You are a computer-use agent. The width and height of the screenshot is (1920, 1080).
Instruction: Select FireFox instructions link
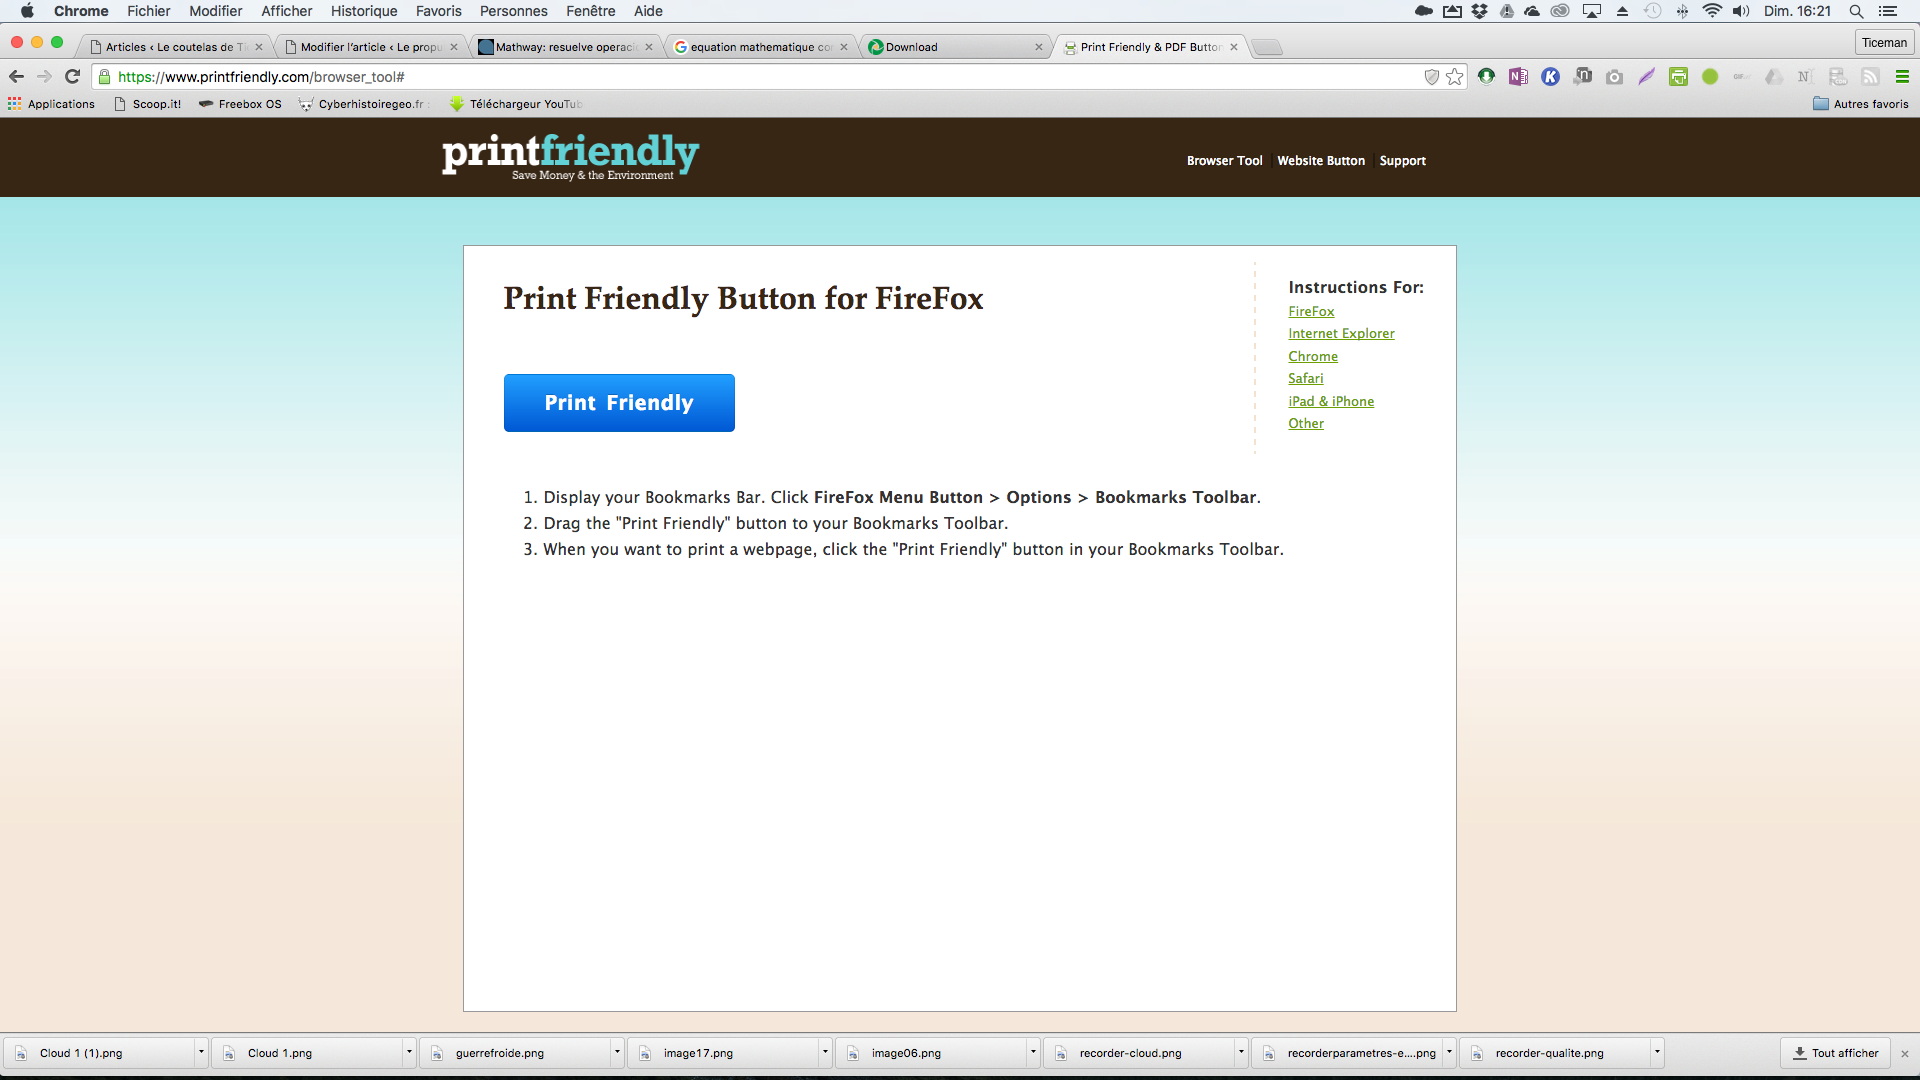point(1309,311)
